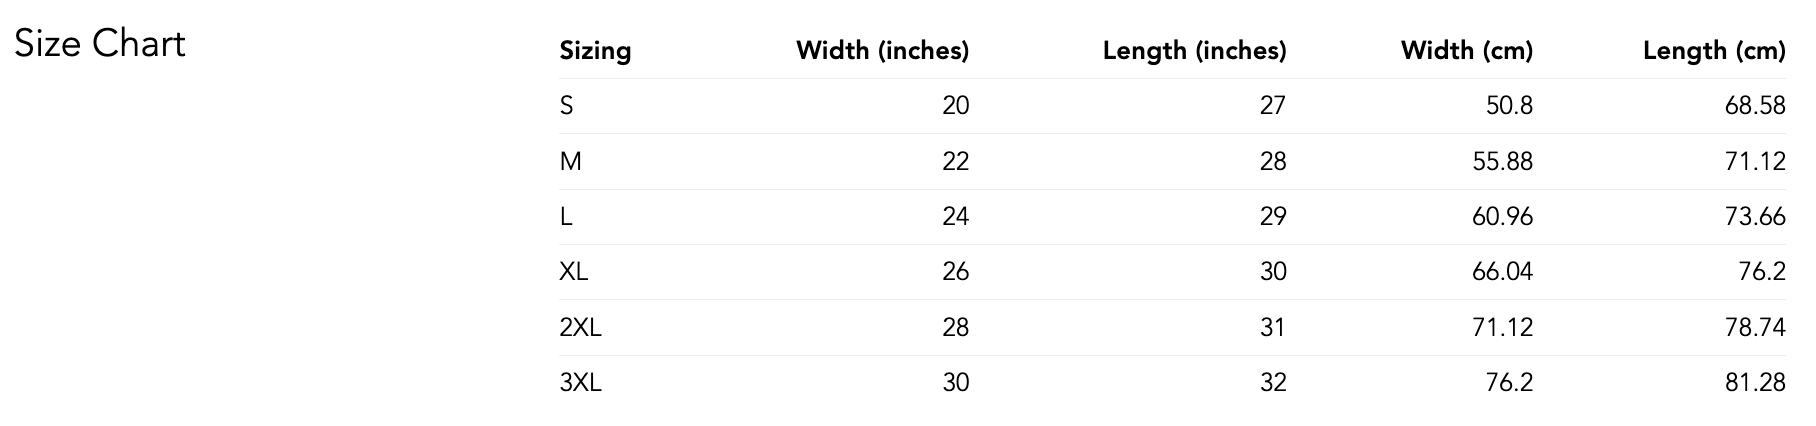Click the Width (inches) column header

(x=882, y=50)
